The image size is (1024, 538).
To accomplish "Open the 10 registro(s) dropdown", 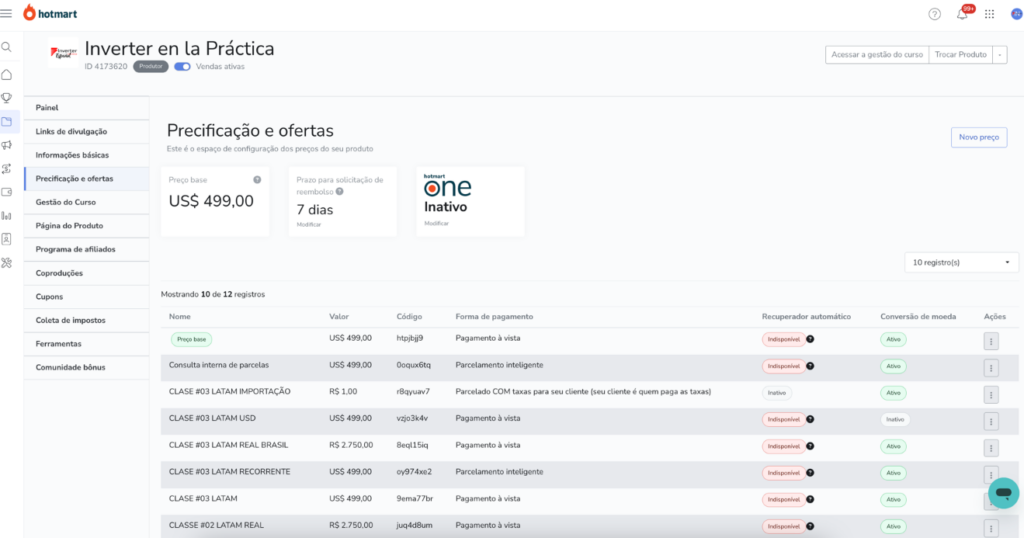I will click(960, 262).
